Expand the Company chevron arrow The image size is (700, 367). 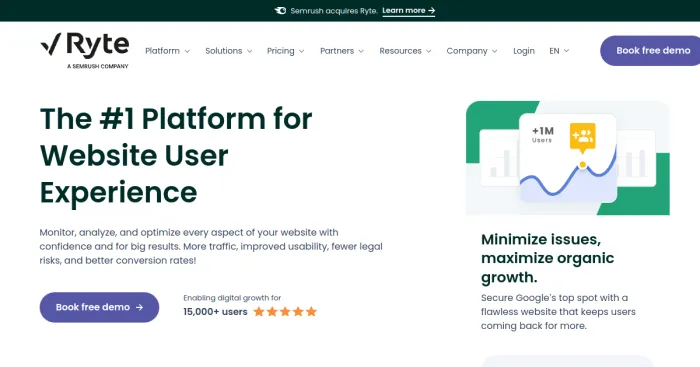tap(495, 51)
